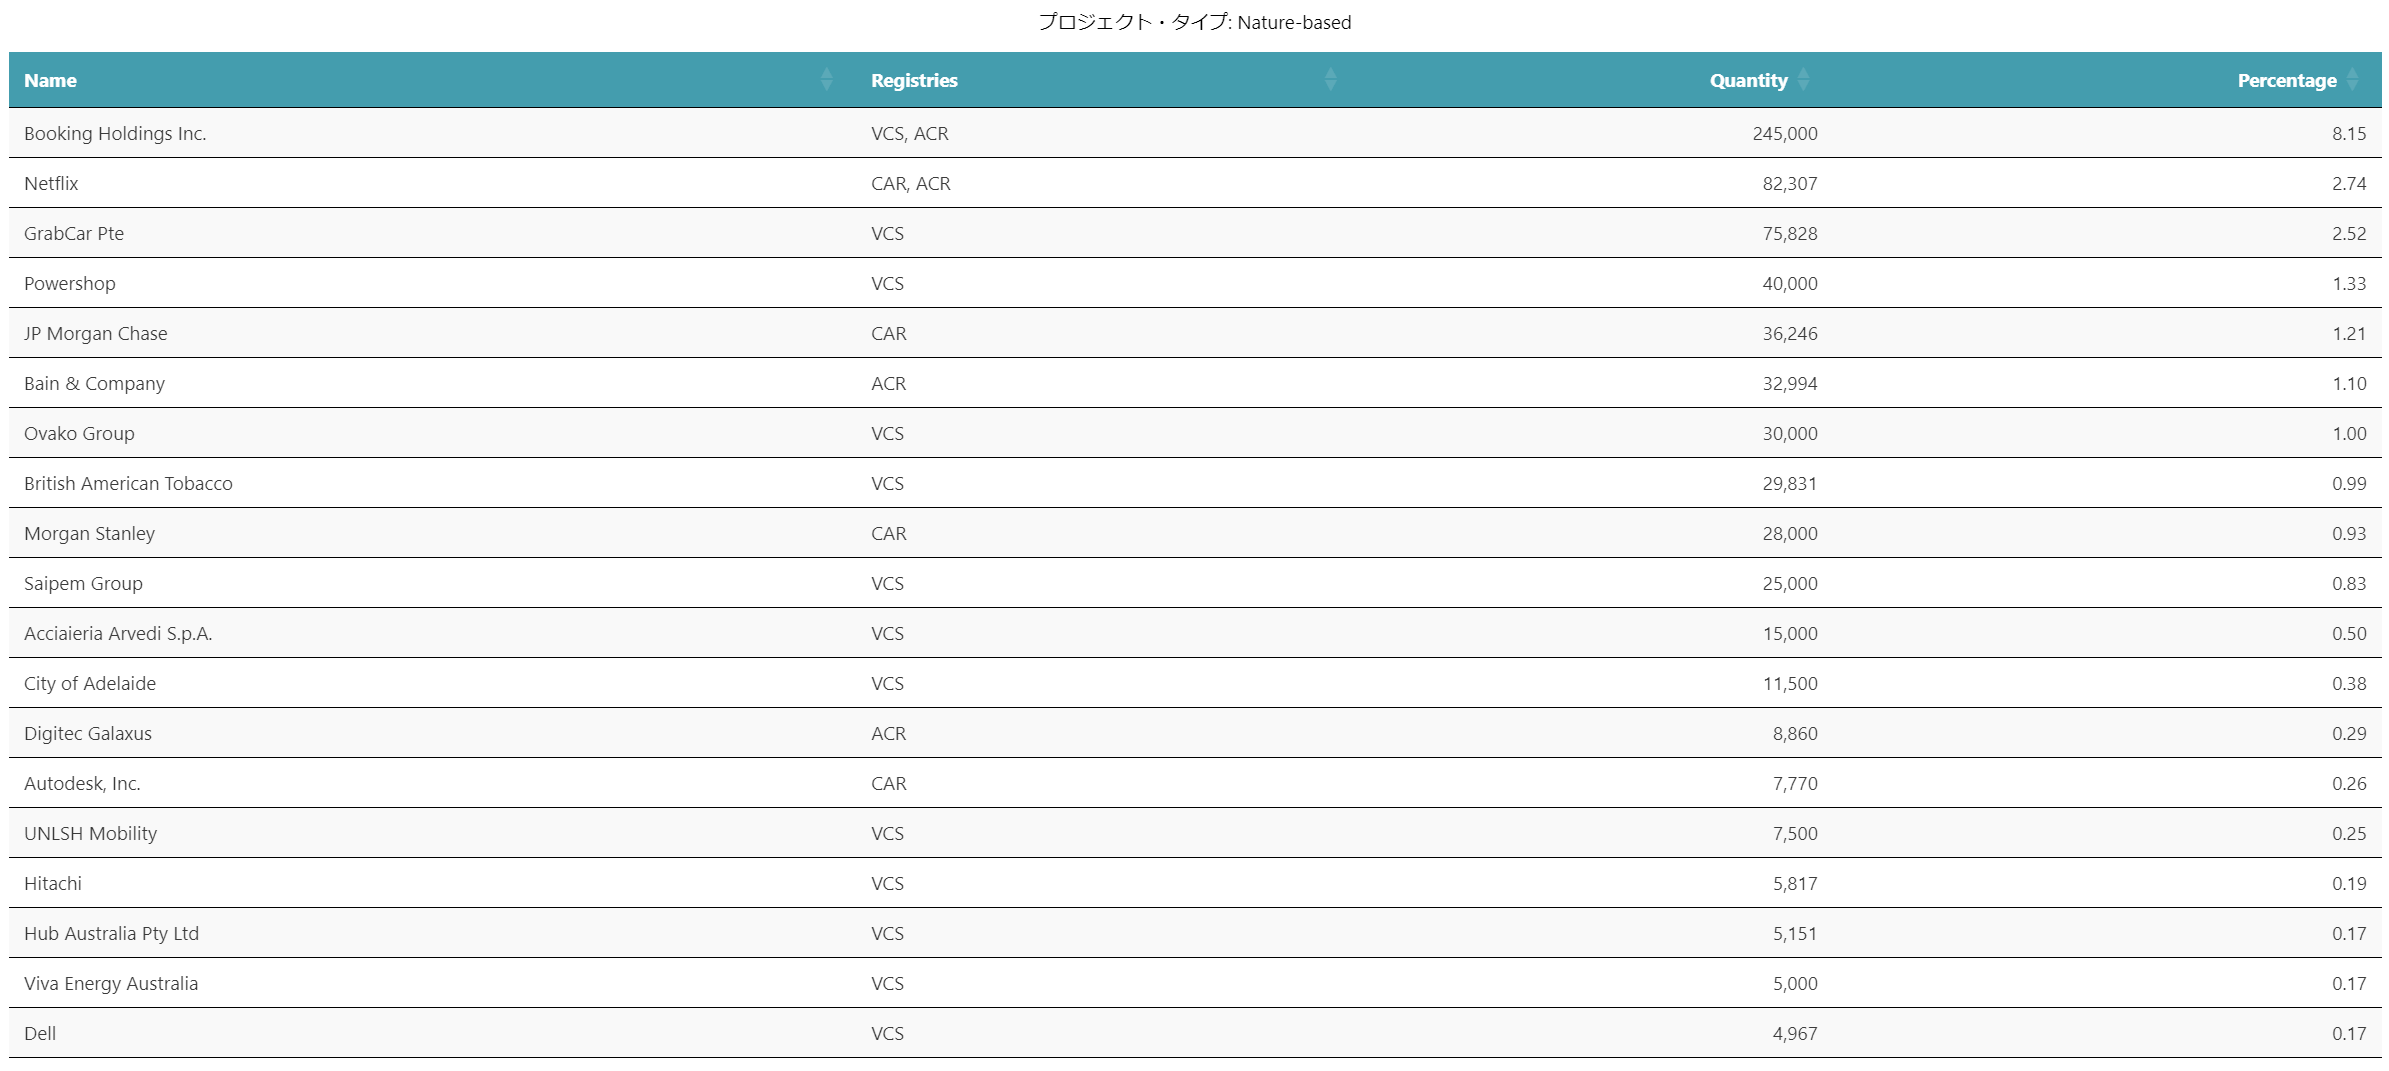Click the Percentage column sort arrows icon
This screenshot has width=2389, height=1071.
(x=2352, y=80)
